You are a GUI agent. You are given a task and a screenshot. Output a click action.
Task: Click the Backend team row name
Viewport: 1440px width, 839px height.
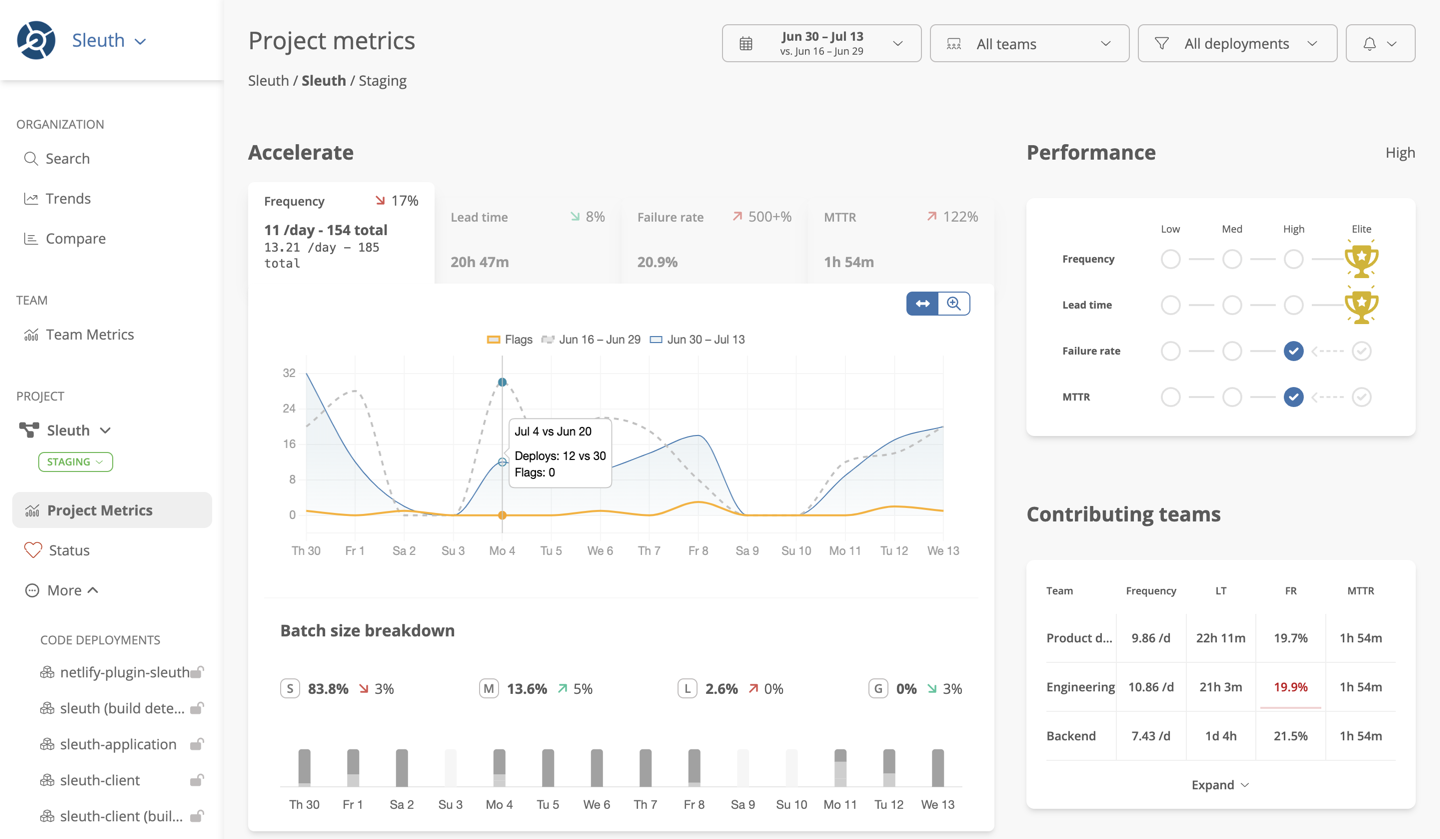tap(1071, 735)
